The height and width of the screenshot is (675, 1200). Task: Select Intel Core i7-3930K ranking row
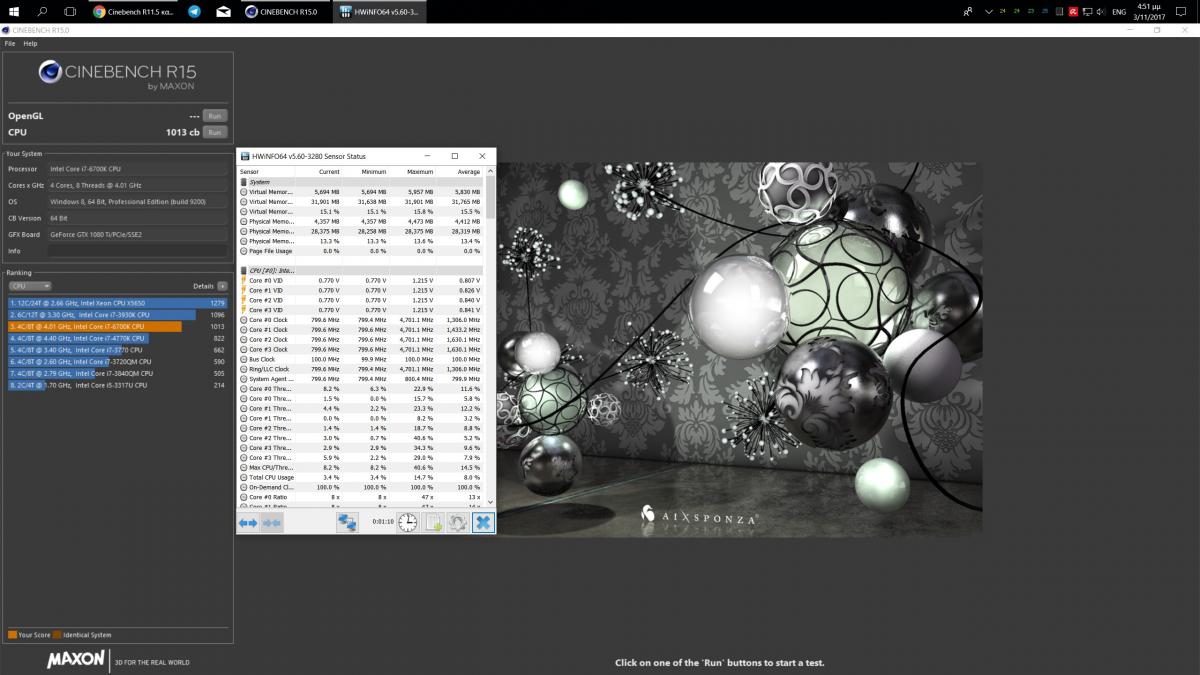(x=118, y=314)
